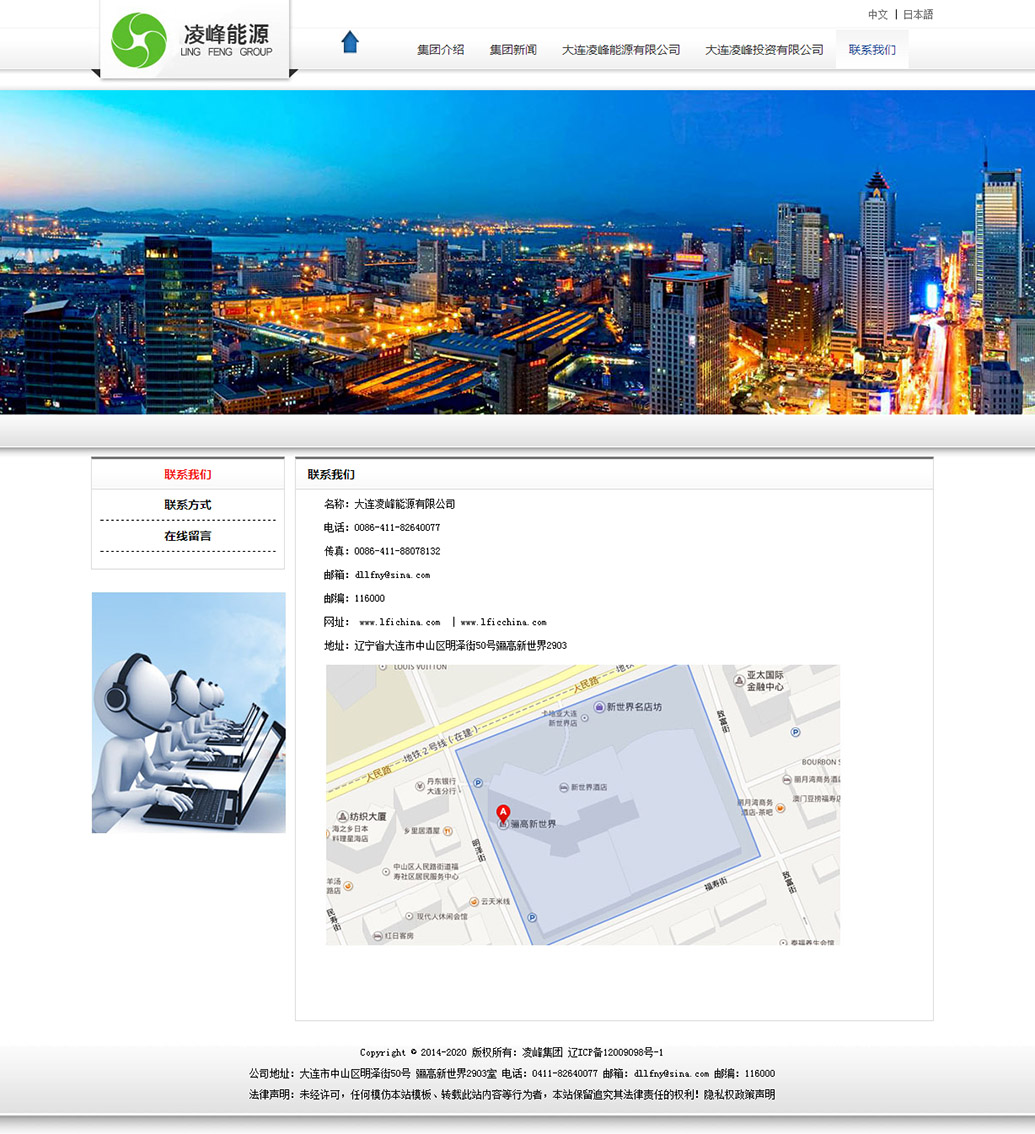
Task: Switch language to 日本語
Action: click(917, 15)
